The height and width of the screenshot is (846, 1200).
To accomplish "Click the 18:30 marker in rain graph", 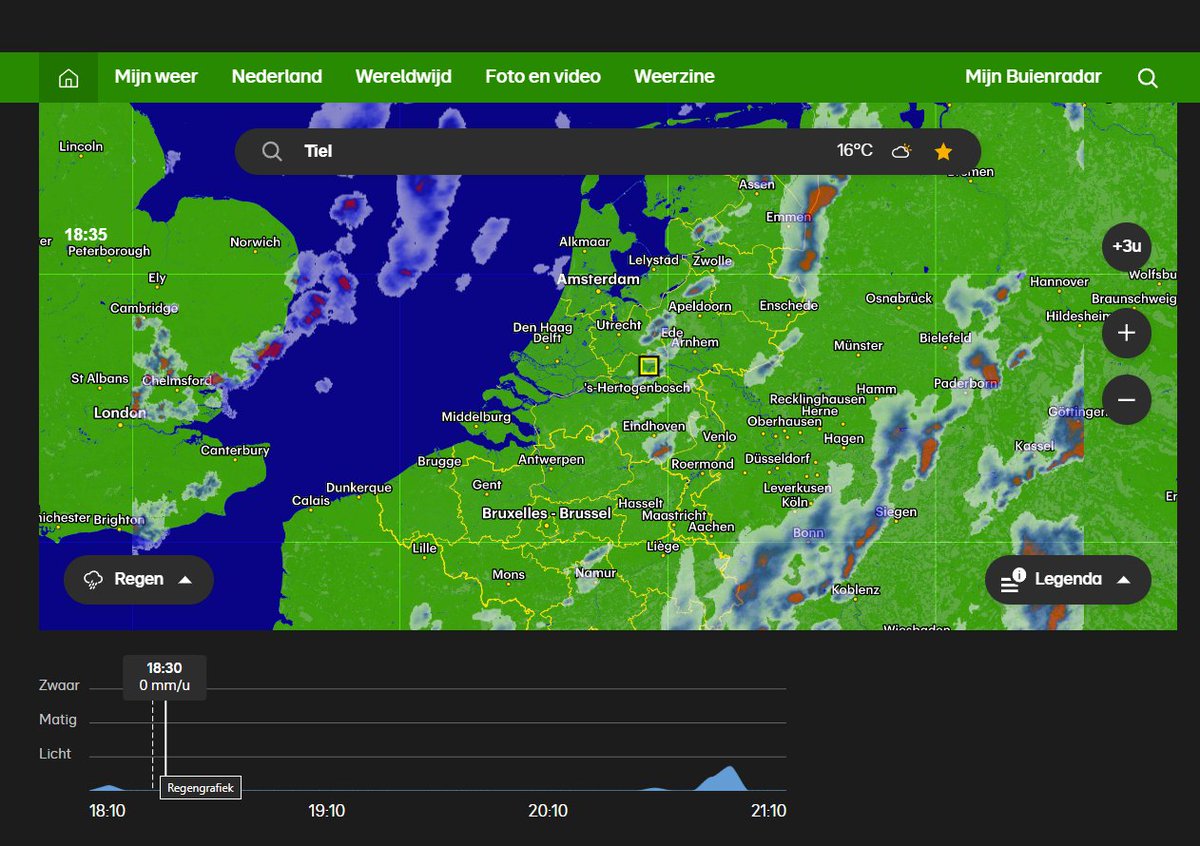I will click(x=165, y=677).
